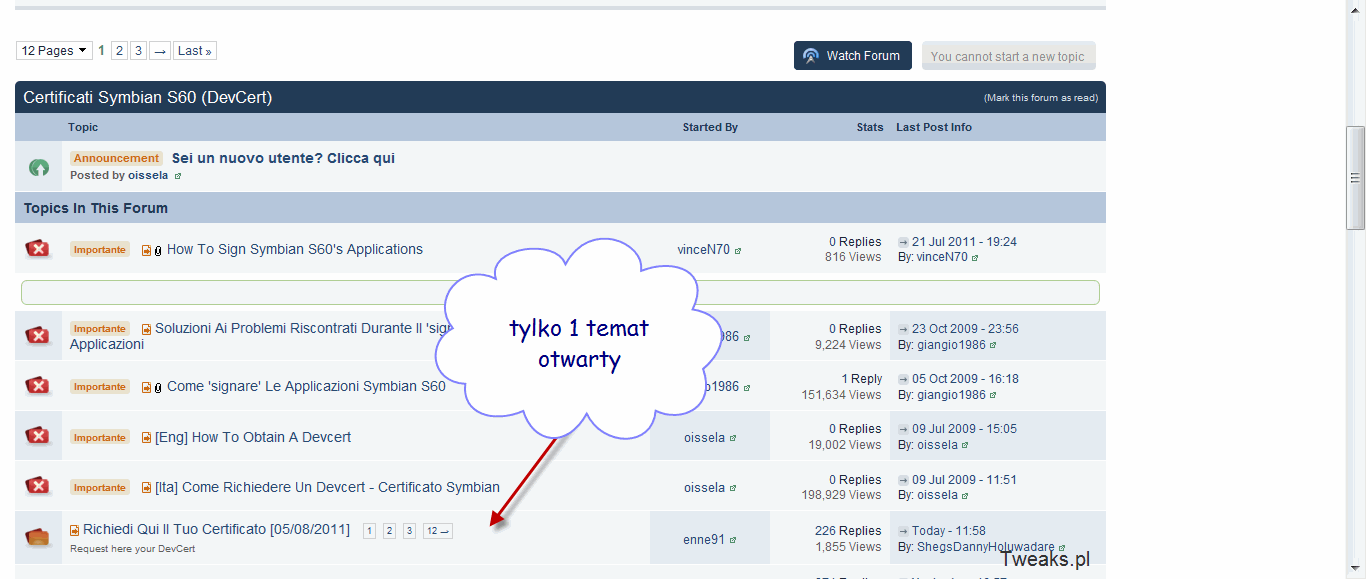
Task: Open vinceN70 profile in Started By column
Action: [703, 250]
